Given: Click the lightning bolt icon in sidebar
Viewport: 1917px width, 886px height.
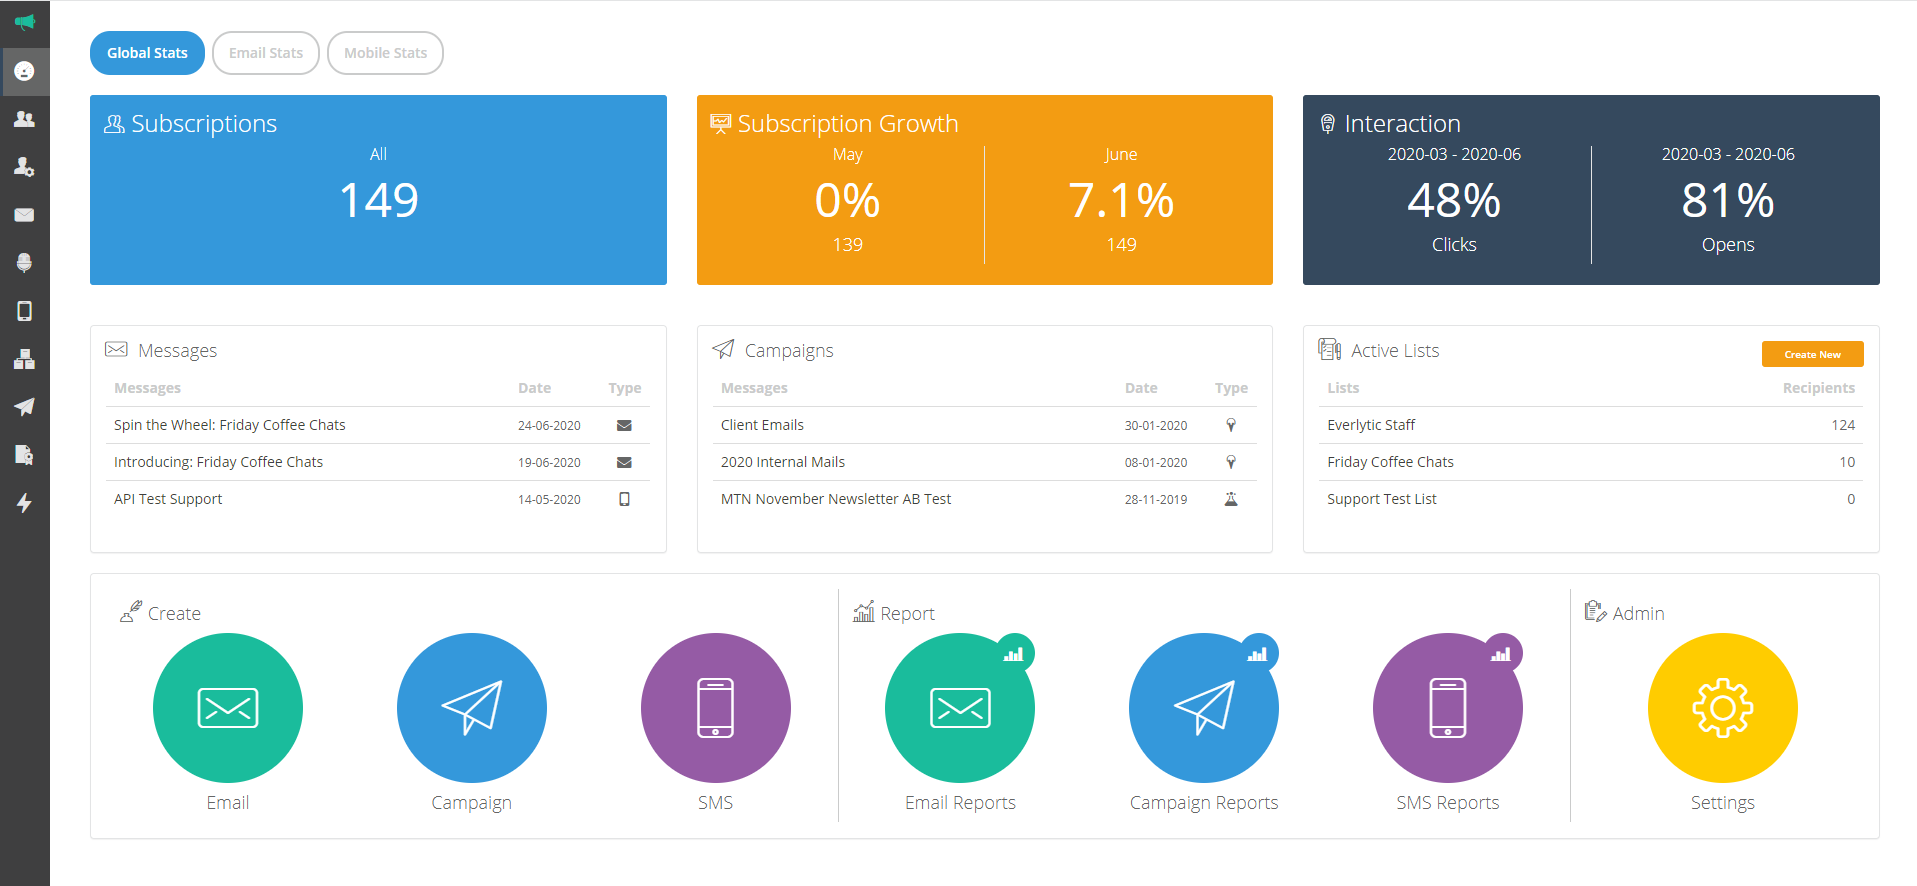Looking at the screenshot, I should point(25,503).
